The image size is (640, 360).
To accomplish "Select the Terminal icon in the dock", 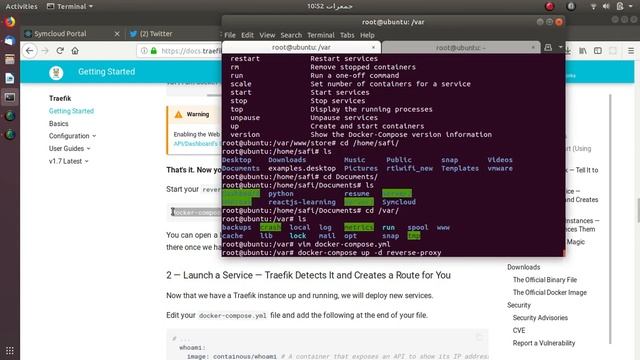I will coord(10,98).
